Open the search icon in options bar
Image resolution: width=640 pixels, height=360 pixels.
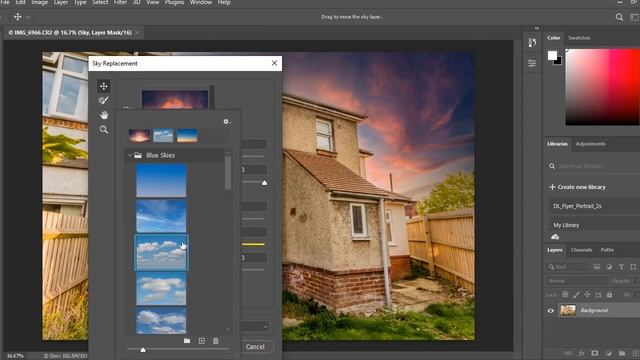click(x=619, y=17)
